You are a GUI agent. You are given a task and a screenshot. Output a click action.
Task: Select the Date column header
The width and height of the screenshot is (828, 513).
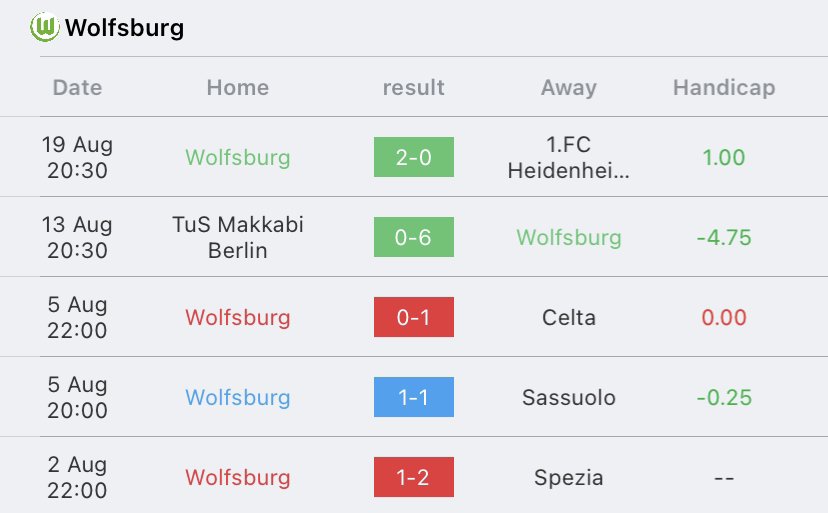coord(77,87)
